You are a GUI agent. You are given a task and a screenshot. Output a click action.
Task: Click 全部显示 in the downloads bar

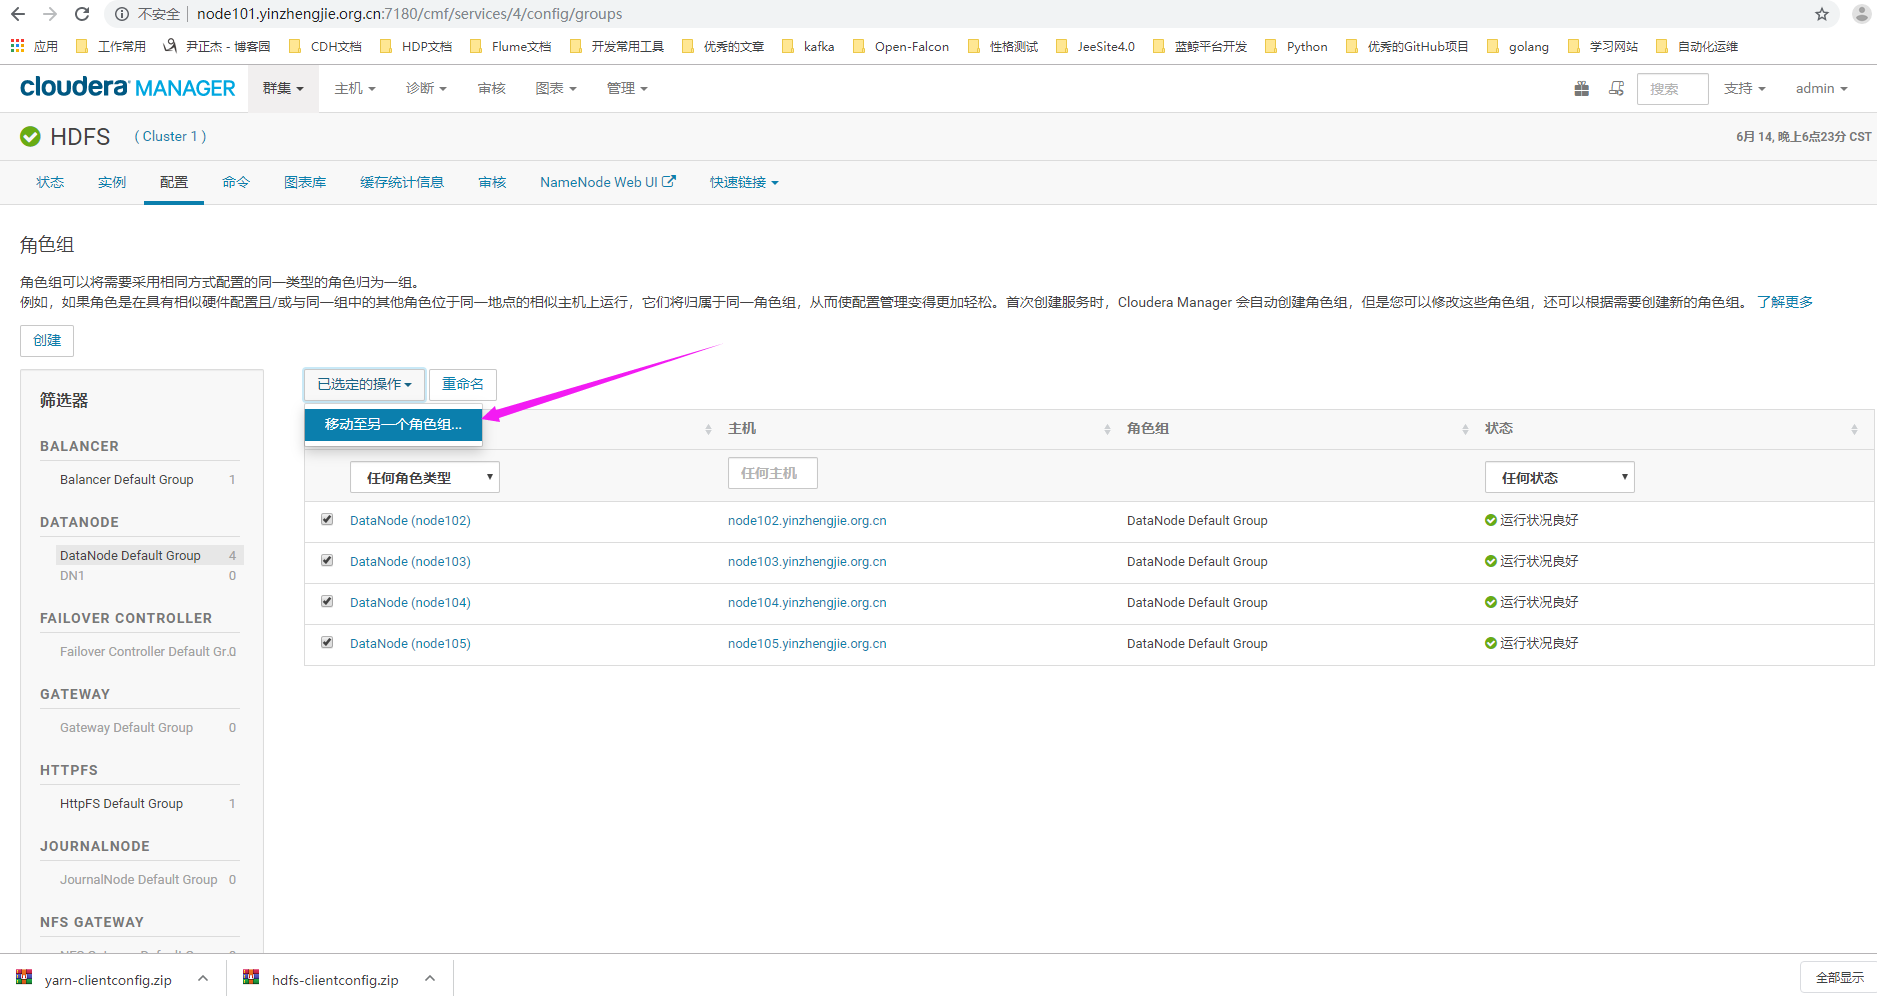pyautogui.click(x=1839, y=977)
